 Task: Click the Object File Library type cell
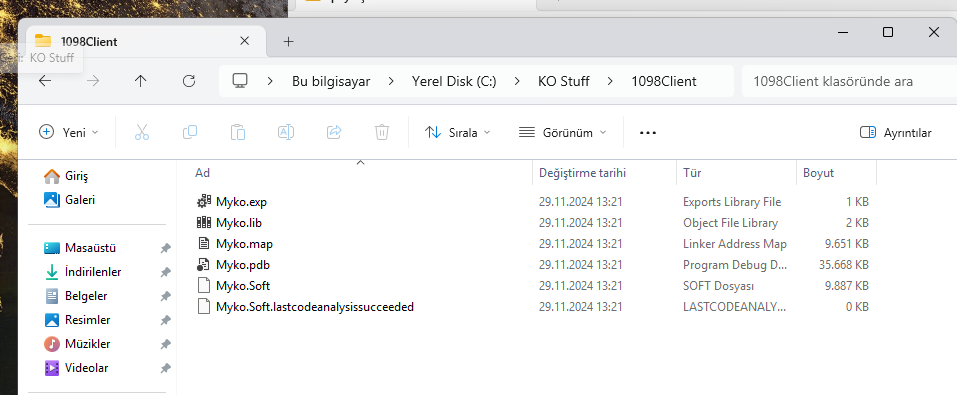pyautogui.click(x=731, y=223)
